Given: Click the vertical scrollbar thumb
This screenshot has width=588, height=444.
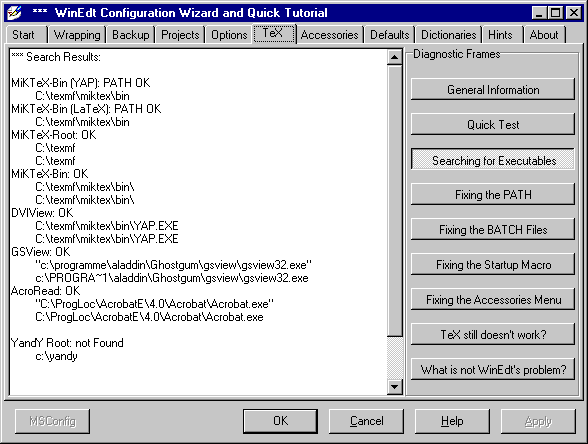Looking at the screenshot, I should click(x=394, y=201).
